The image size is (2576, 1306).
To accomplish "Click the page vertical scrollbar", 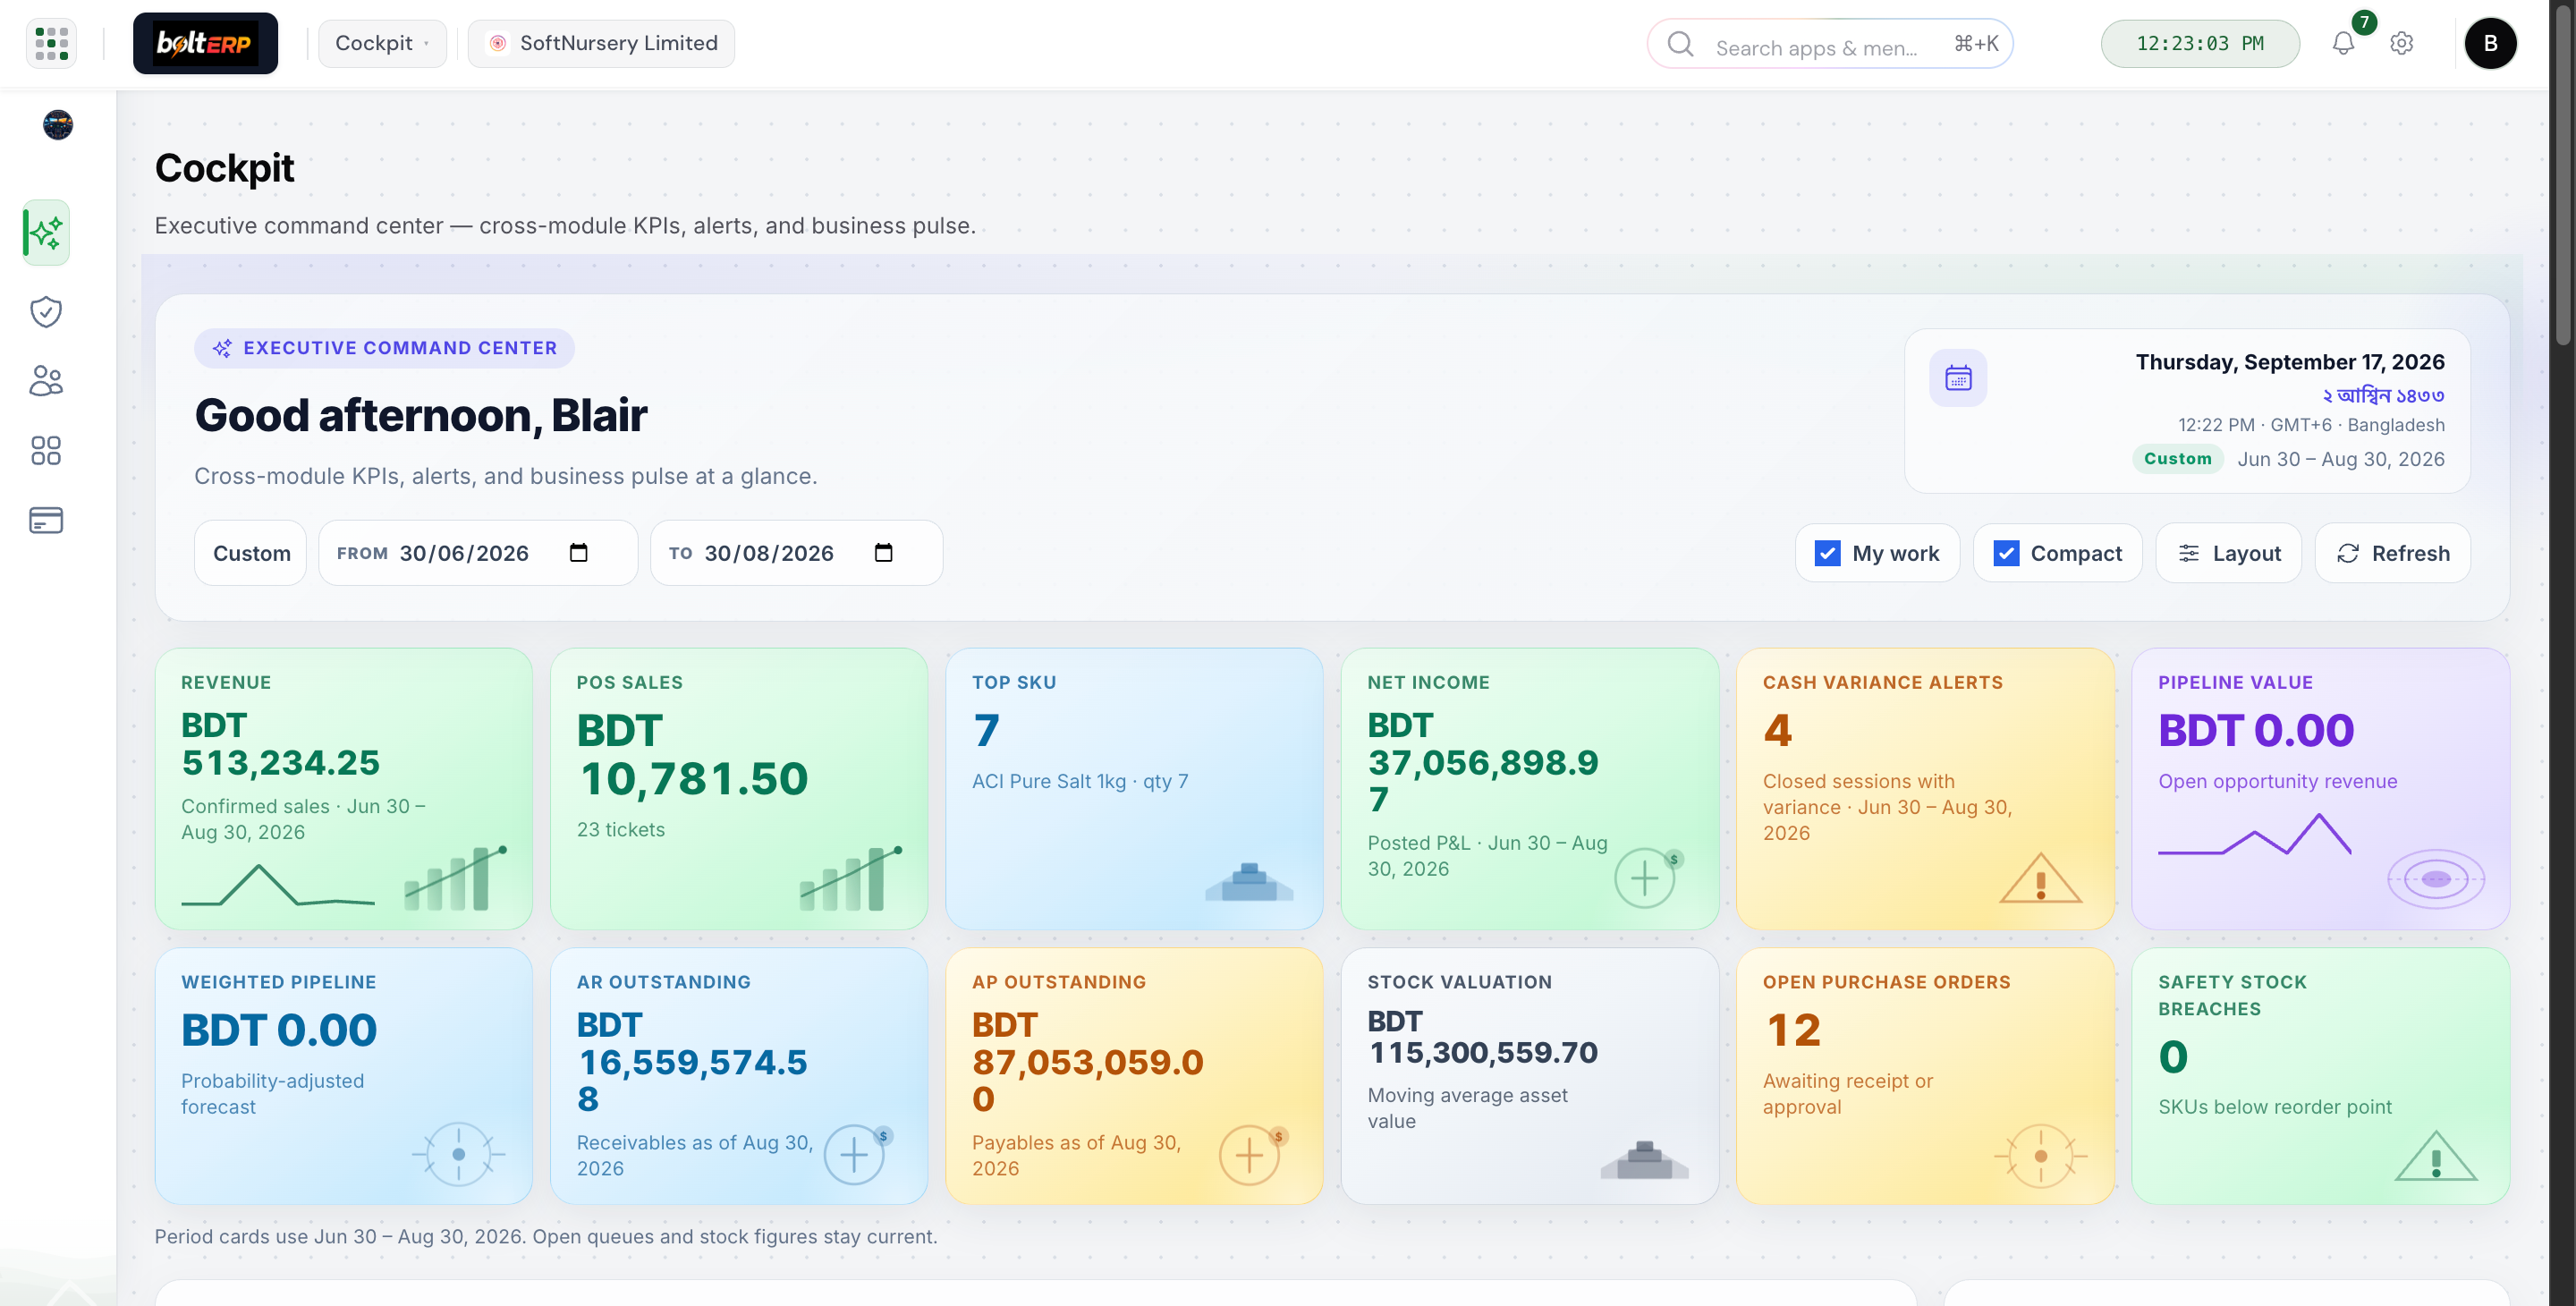I will [2563, 175].
